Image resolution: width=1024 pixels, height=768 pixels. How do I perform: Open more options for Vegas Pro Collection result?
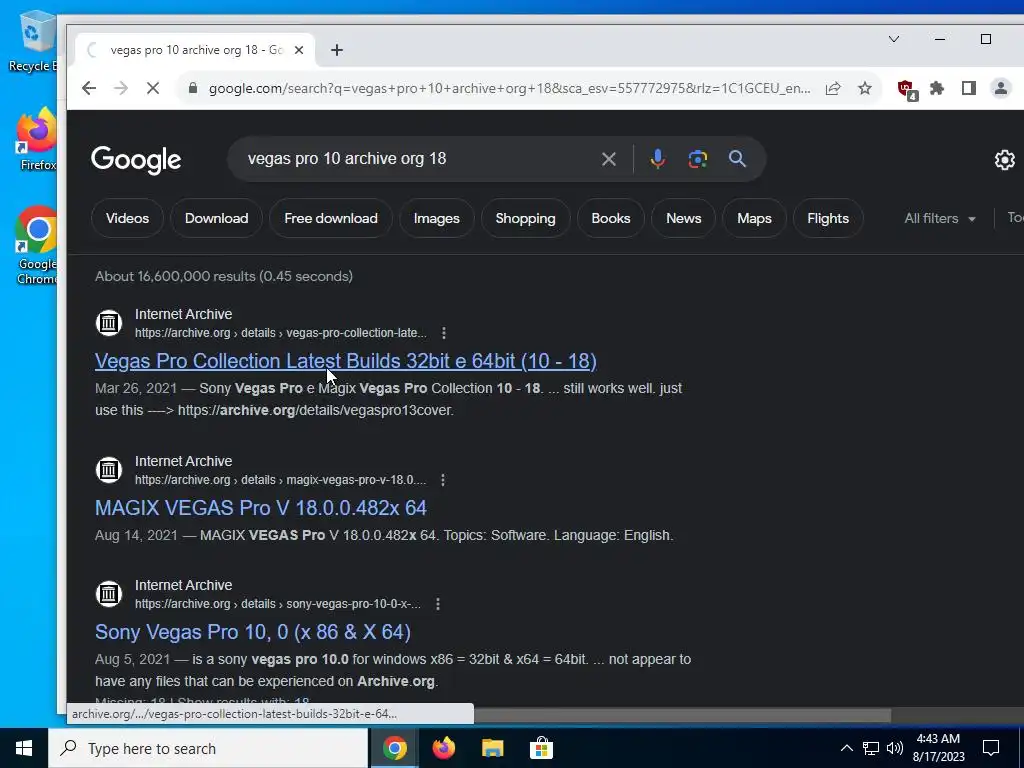coord(443,333)
